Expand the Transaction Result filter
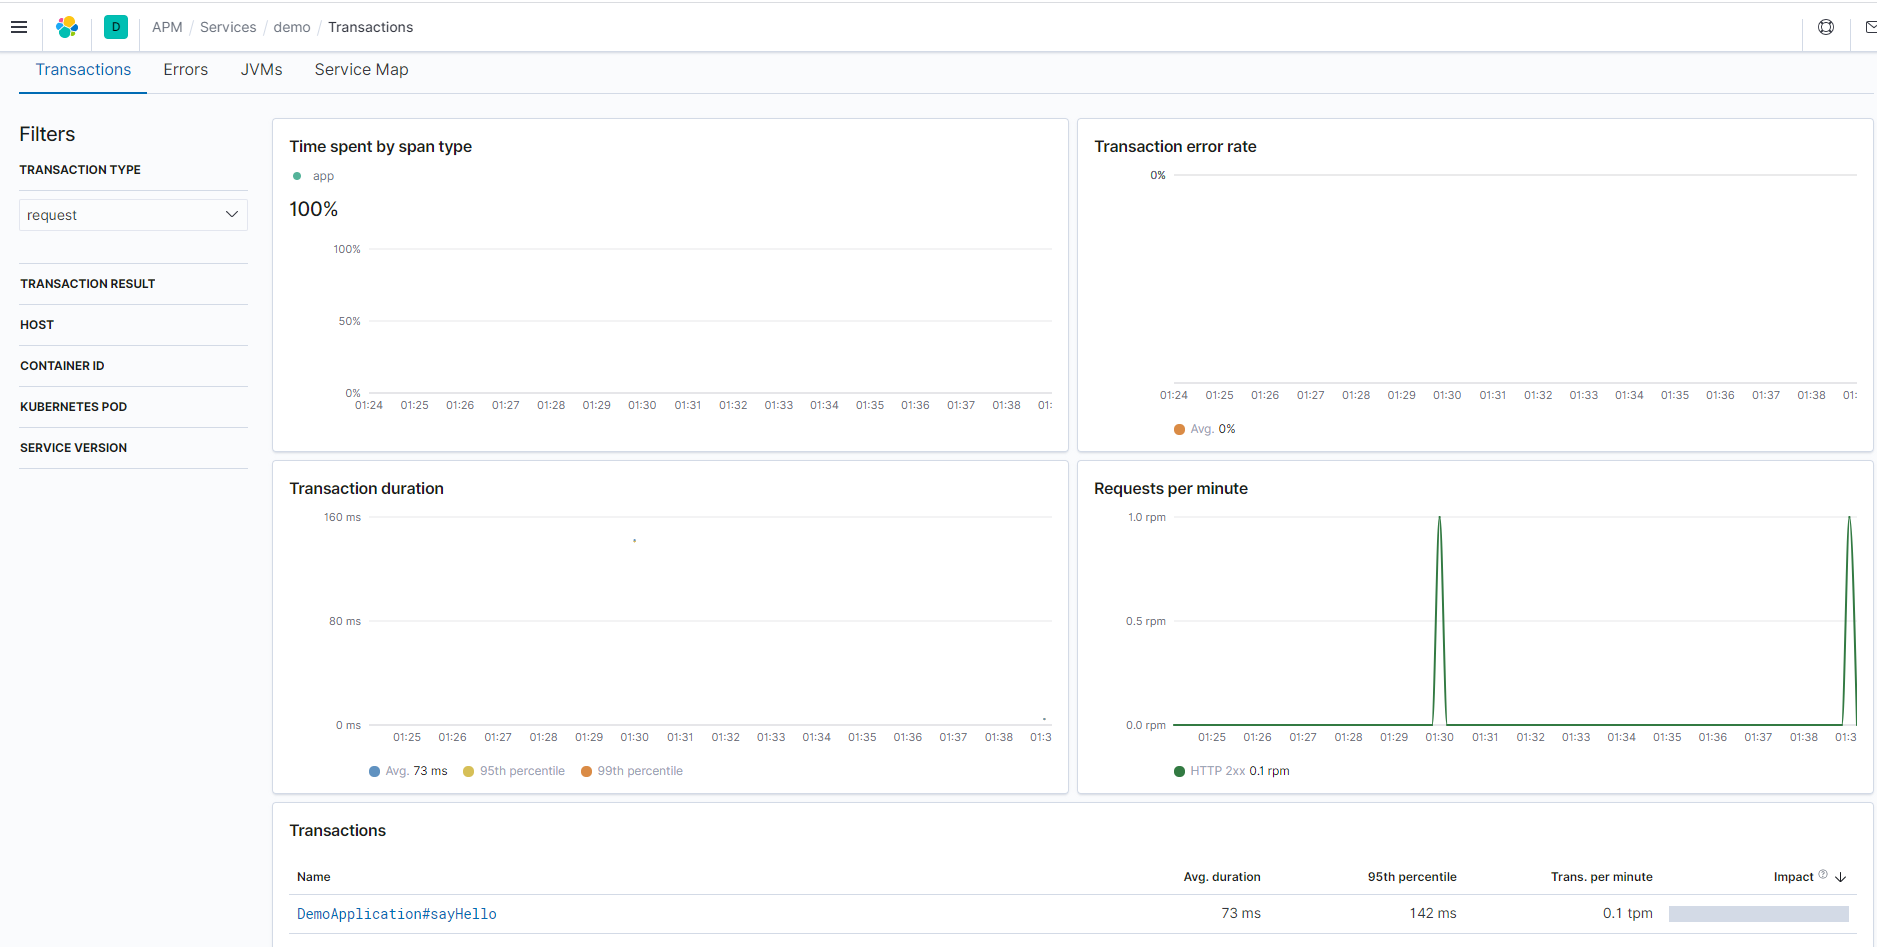This screenshot has width=1877, height=947. pyautogui.click(x=133, y=284)
